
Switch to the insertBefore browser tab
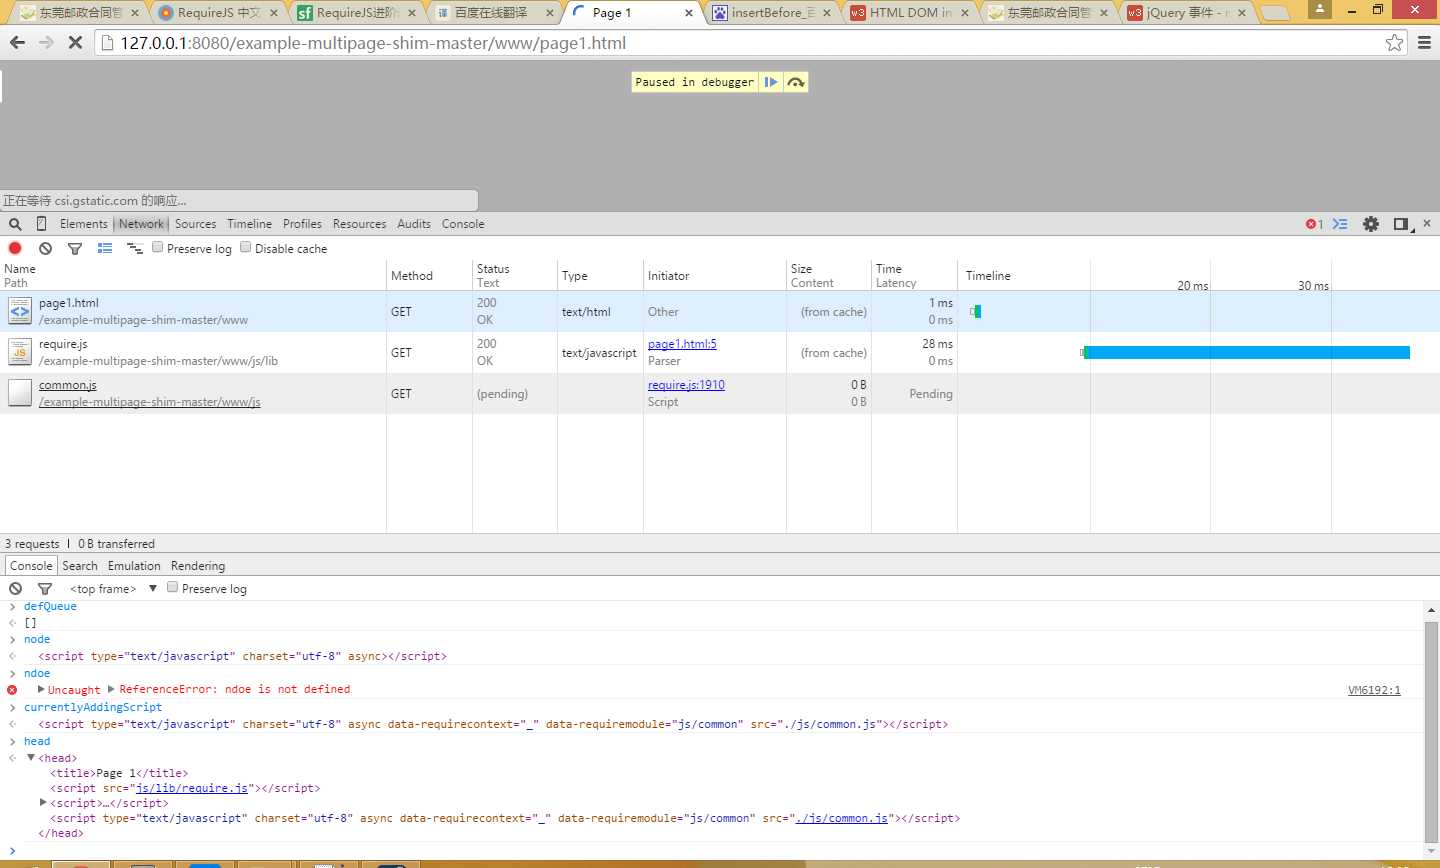(x=771, y=12)
